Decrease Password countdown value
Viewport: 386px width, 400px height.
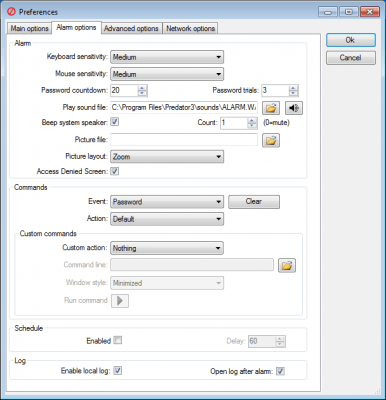coord(142,93)
